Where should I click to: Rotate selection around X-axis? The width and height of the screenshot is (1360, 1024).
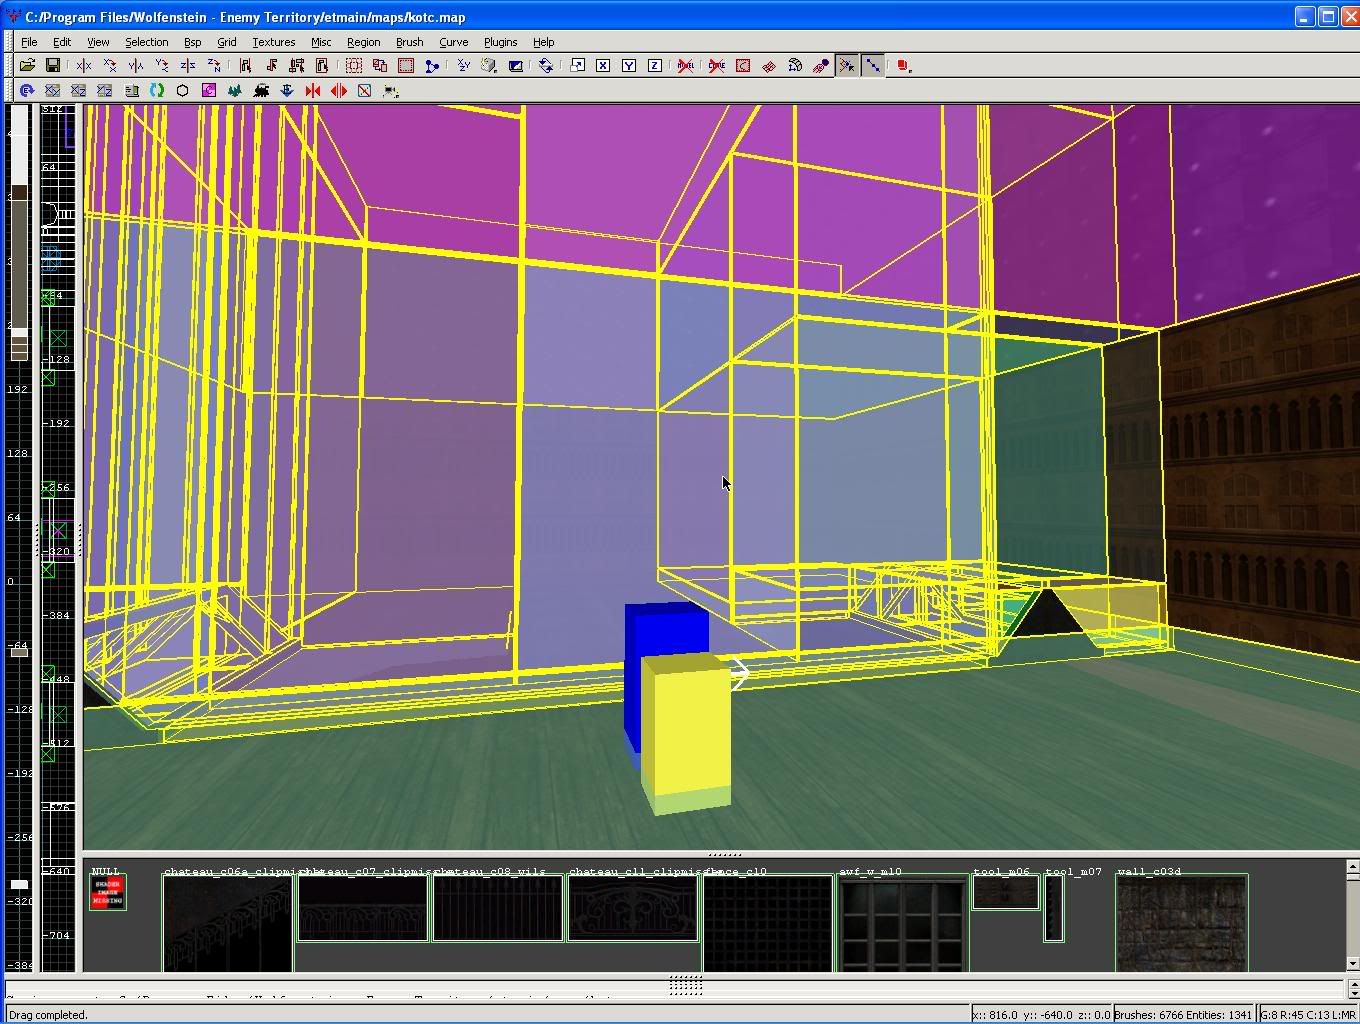(110, 65)
